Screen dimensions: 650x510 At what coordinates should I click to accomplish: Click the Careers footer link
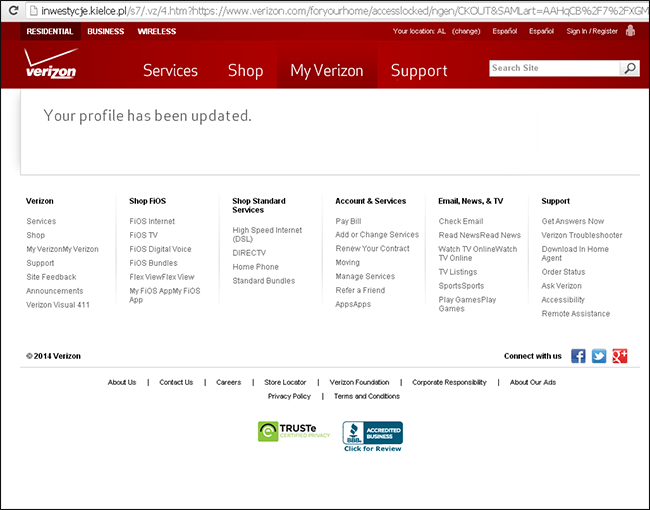click(x=228, y=382)
